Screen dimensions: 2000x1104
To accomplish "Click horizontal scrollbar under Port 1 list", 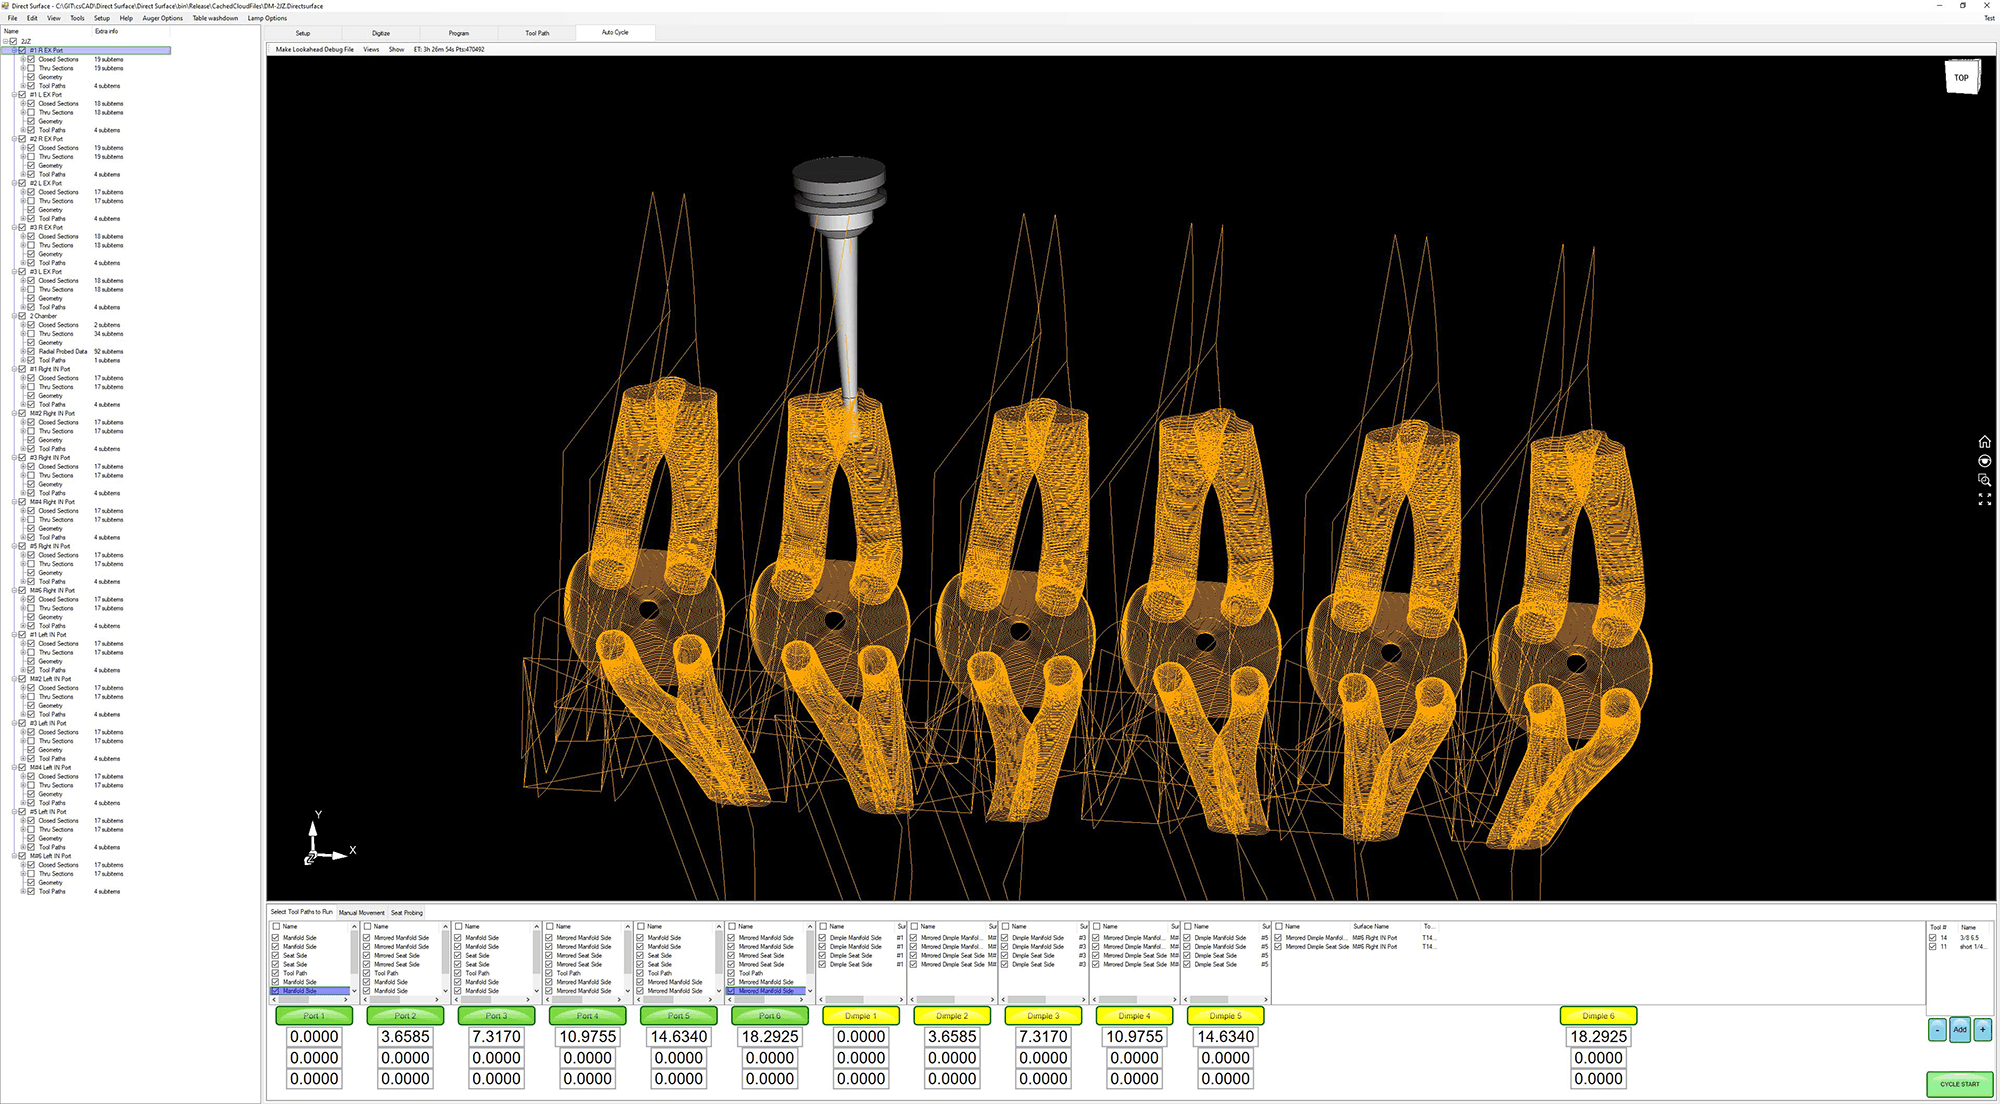I will click(x=311, y=1000).
